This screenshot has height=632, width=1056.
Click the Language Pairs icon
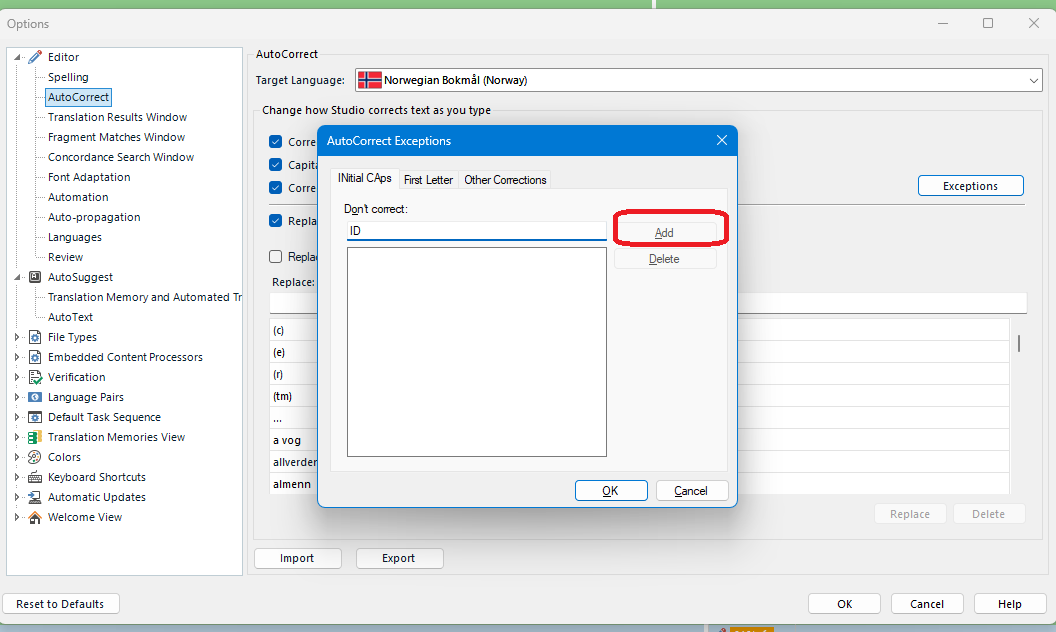35,397
